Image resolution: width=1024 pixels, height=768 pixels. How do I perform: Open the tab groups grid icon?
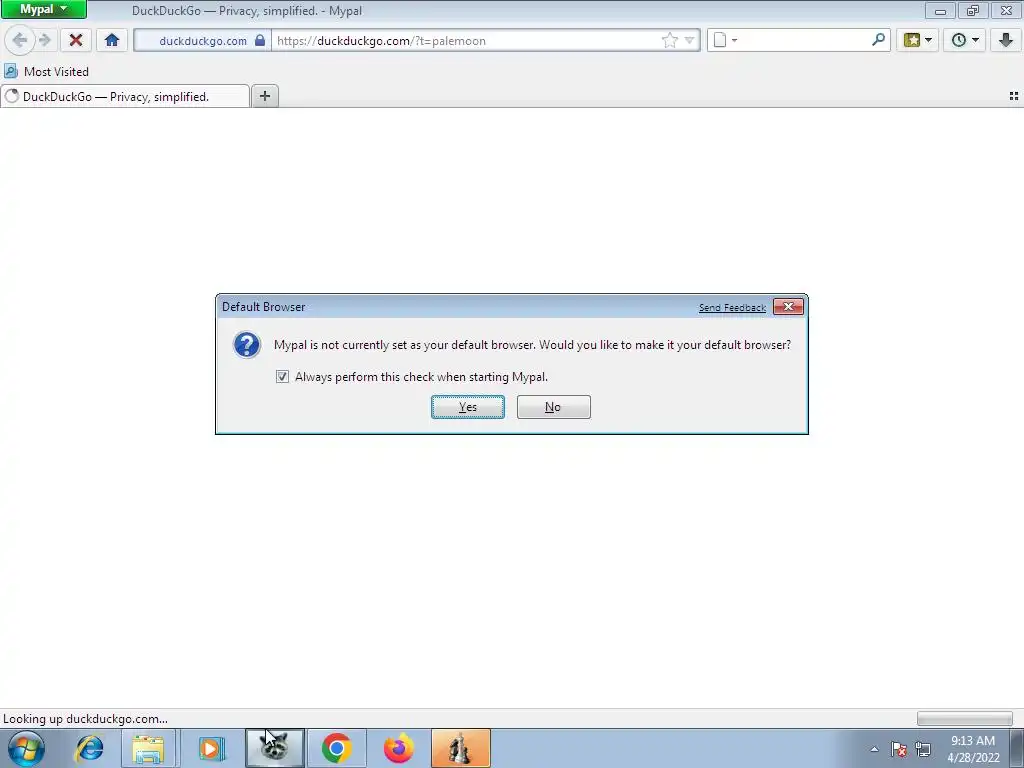click(x=1014, y=96)
